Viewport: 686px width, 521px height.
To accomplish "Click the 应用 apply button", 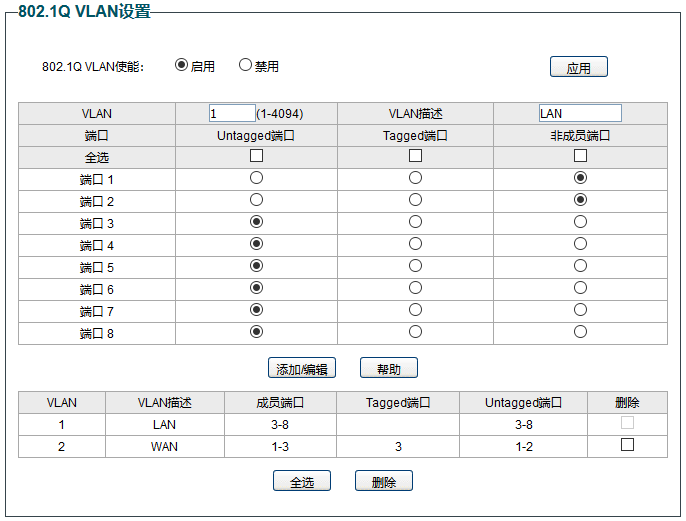I will point(578,67).
